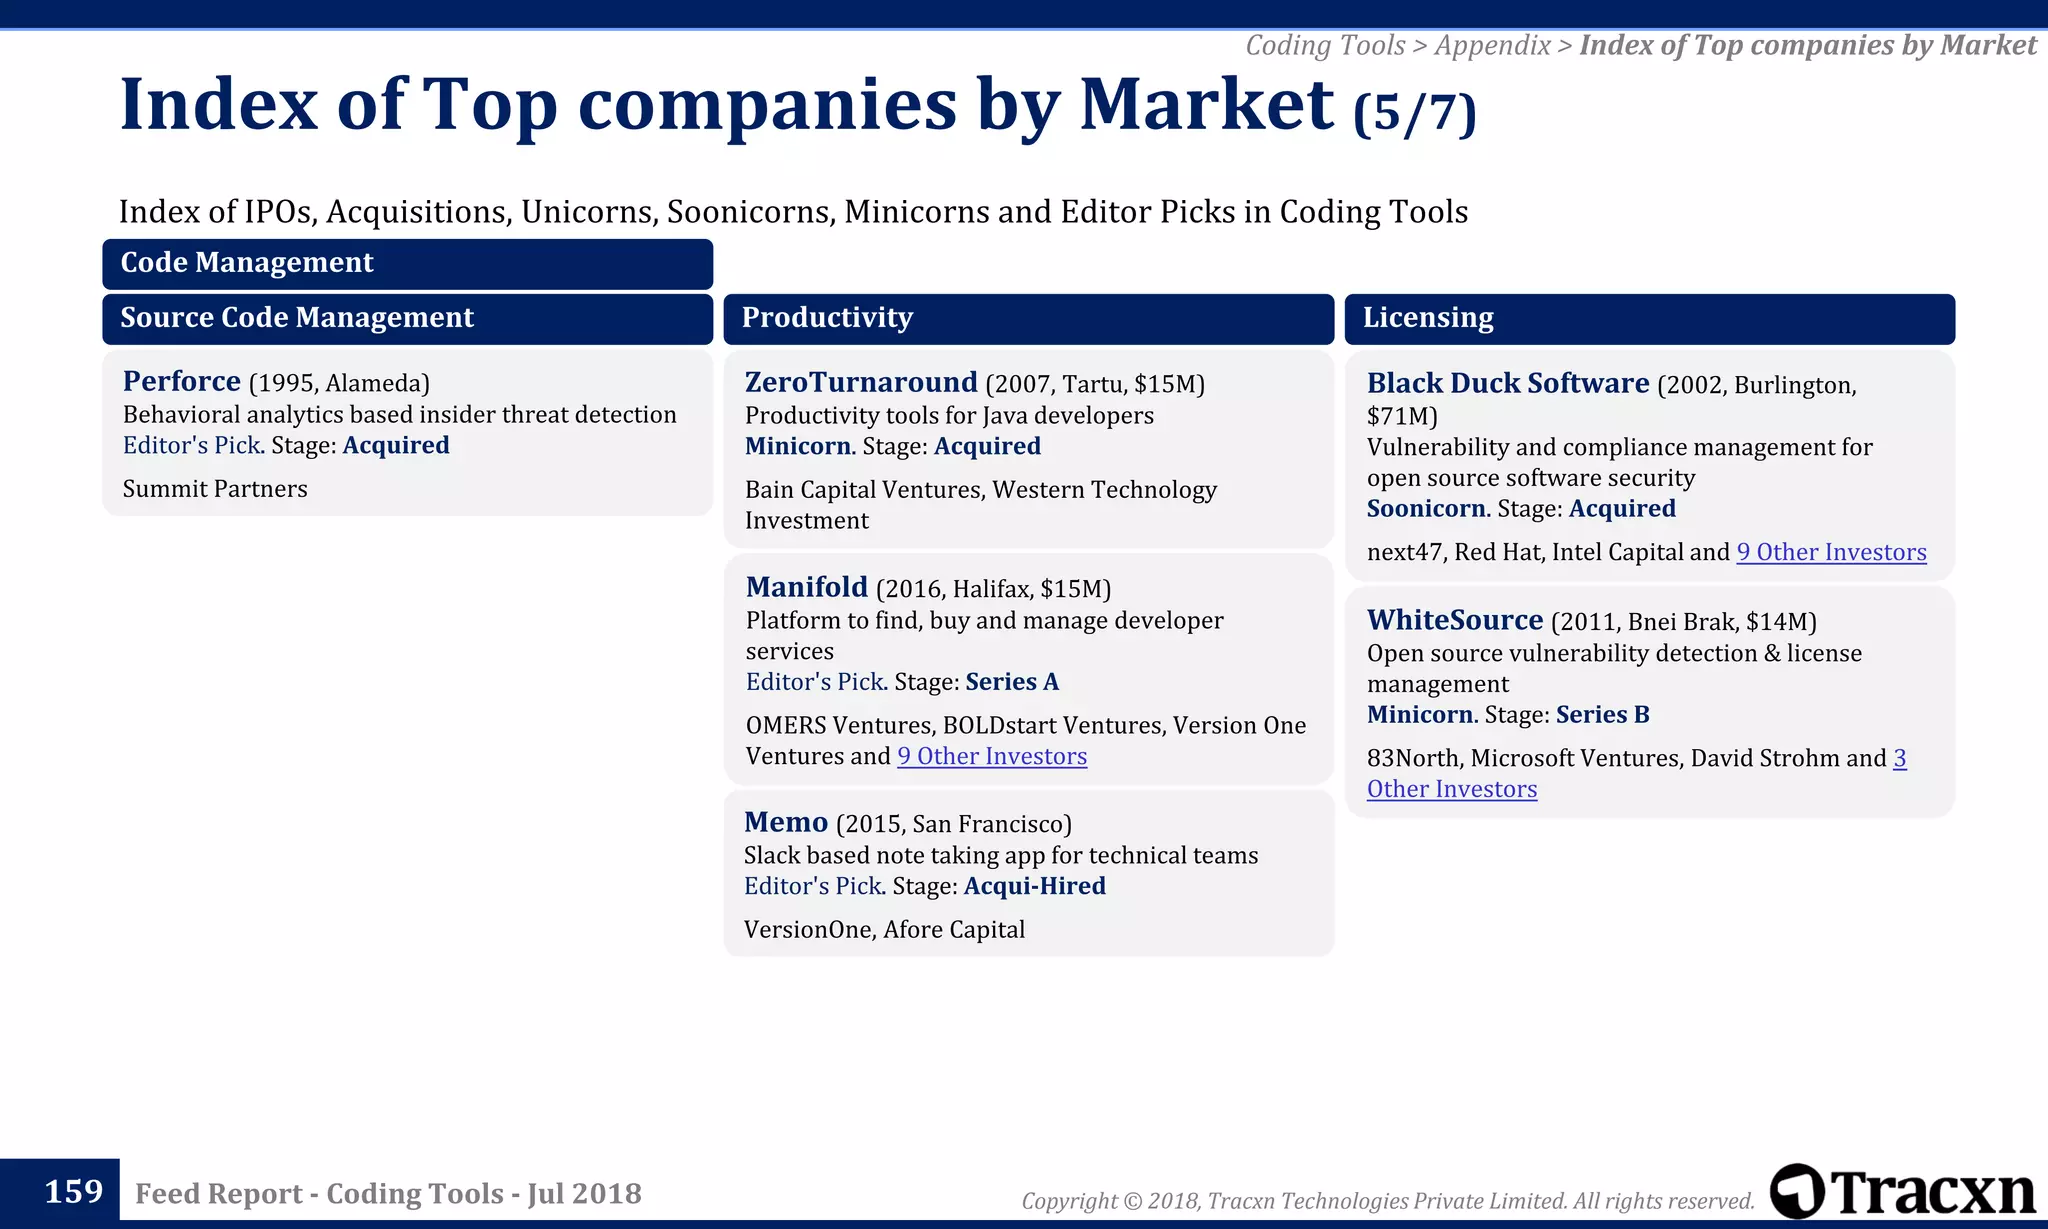Click the Perforce company name
Viewport: 2048px width, 1229px height.
(x=182, y=381)
